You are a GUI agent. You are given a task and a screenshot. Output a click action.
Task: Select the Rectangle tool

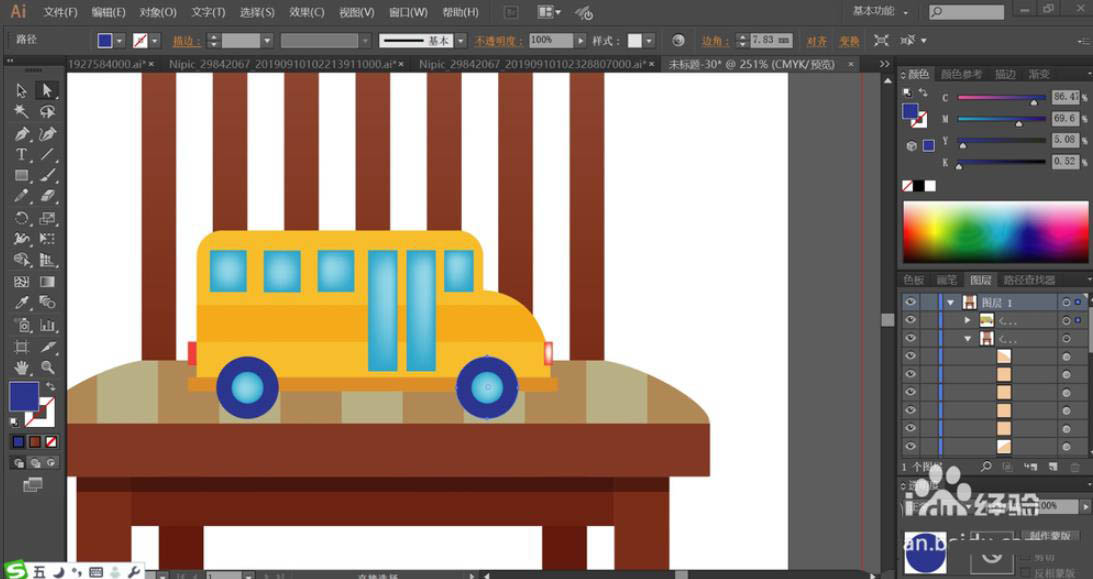click(22, 176)
